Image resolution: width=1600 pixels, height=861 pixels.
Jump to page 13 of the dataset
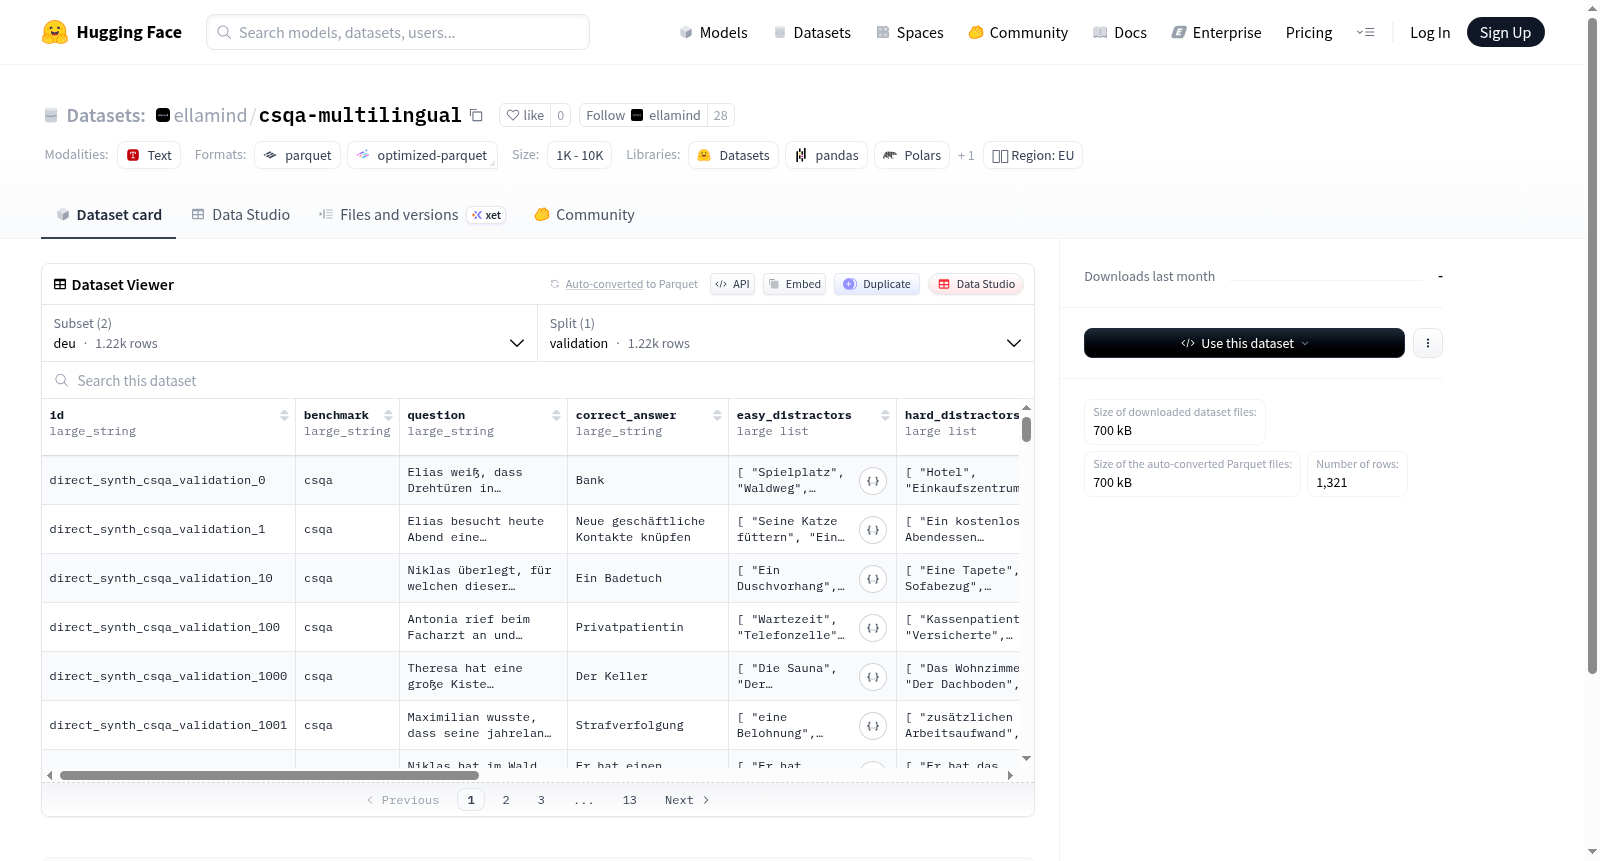629,800
